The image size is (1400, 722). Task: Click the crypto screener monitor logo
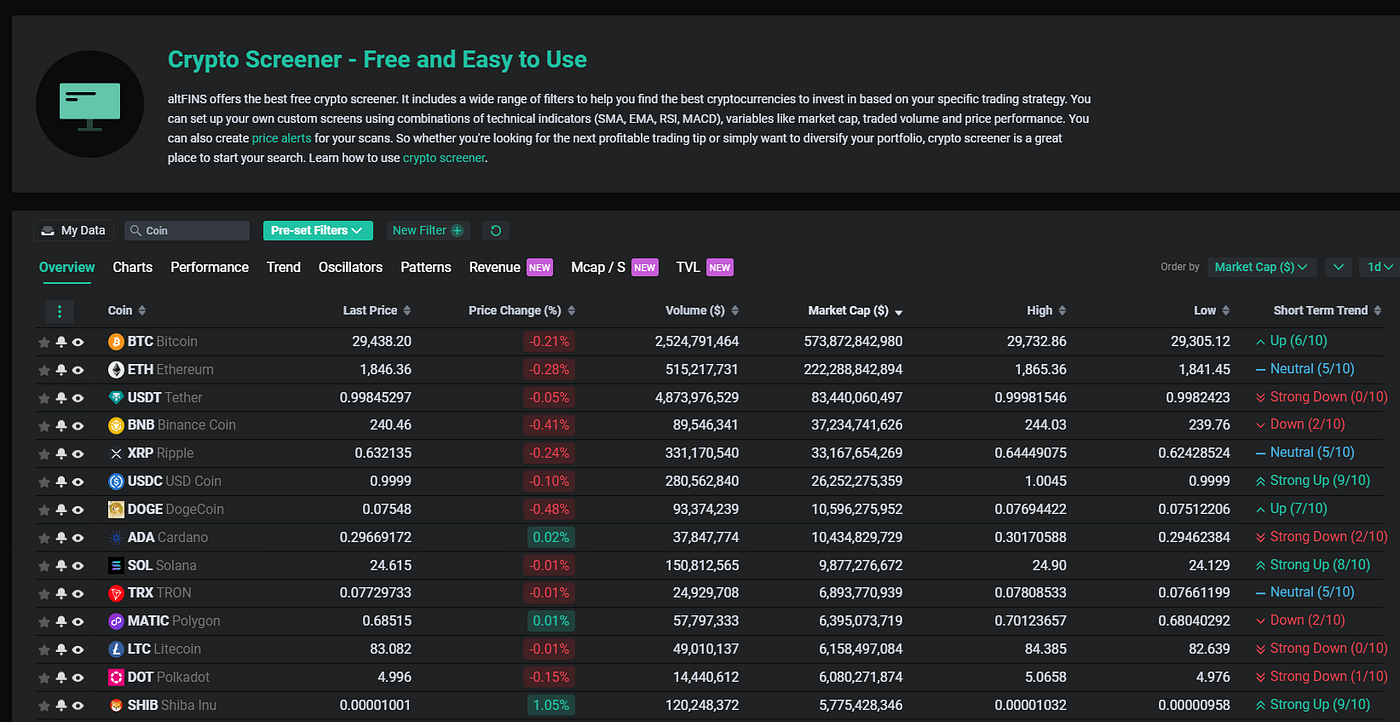90,104
